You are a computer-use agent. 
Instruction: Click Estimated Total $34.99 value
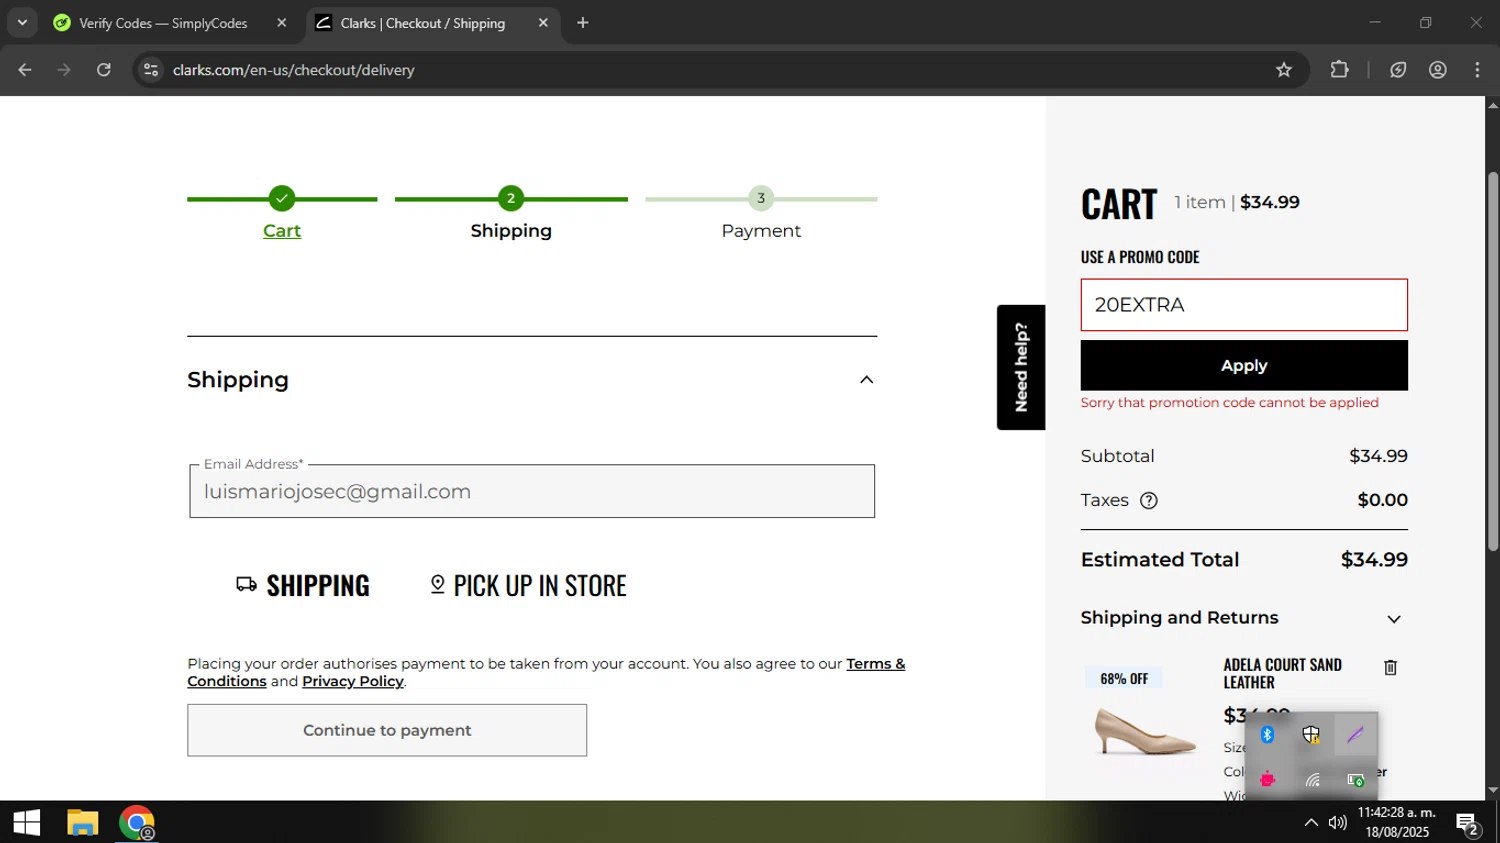pyautogui.click(x=1374, y=560)
